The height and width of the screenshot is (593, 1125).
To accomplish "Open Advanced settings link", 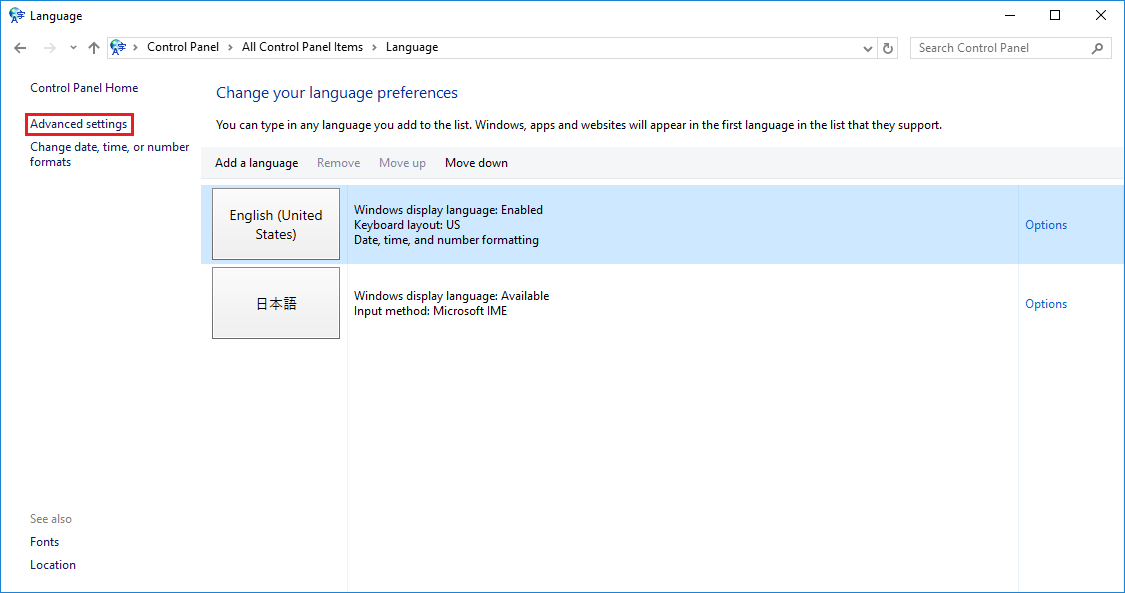I will (79, 124).
